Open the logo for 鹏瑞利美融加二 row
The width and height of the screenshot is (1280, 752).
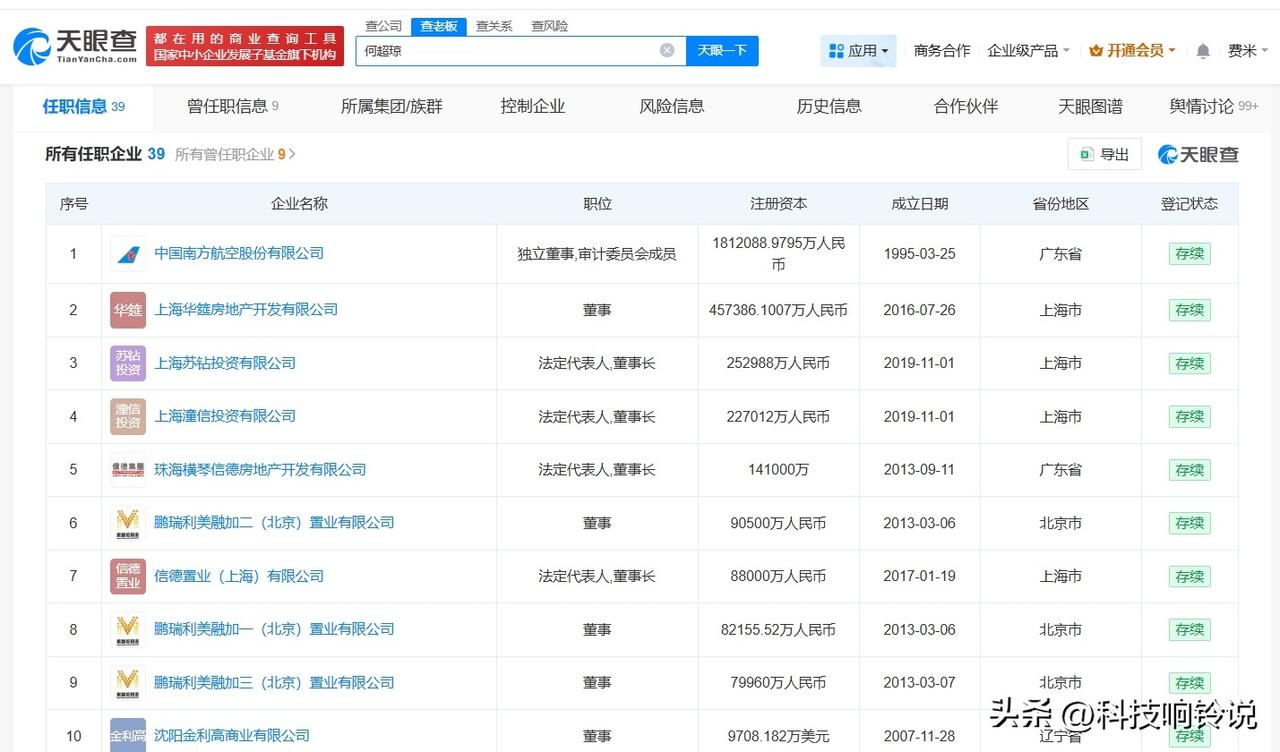point(128,523)
